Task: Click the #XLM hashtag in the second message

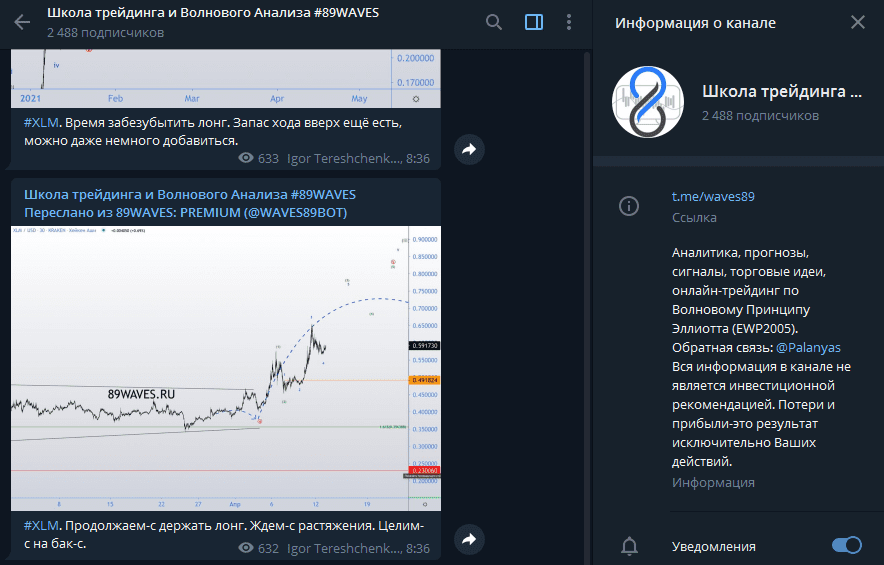Action: [41, 526]
